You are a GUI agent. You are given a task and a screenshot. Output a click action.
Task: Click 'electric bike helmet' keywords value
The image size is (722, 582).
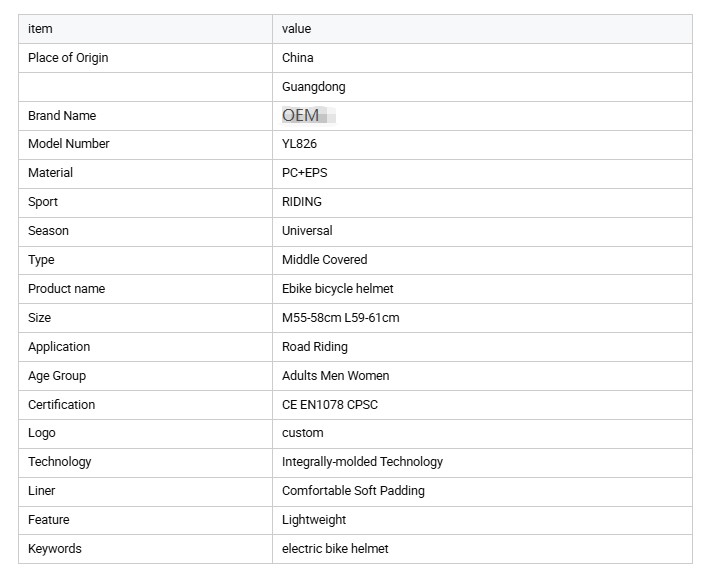coord(335,549)
